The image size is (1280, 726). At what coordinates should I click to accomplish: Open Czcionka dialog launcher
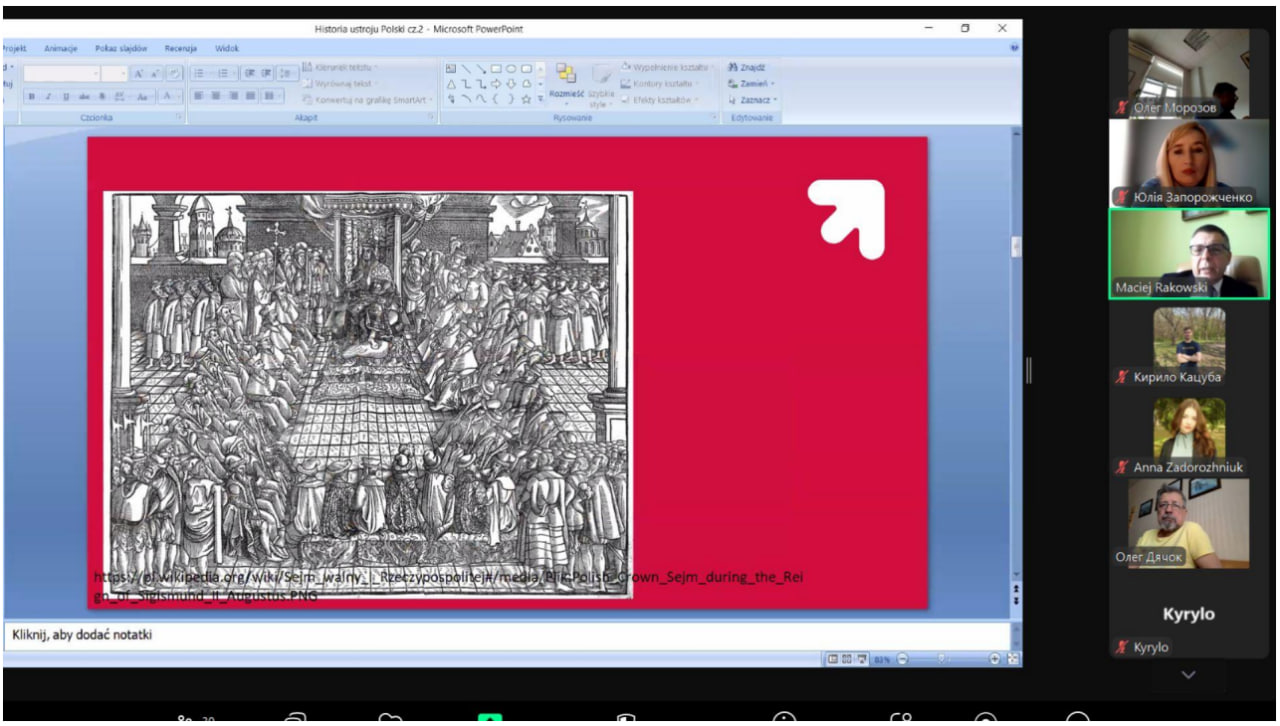click(x=179, y=117)
